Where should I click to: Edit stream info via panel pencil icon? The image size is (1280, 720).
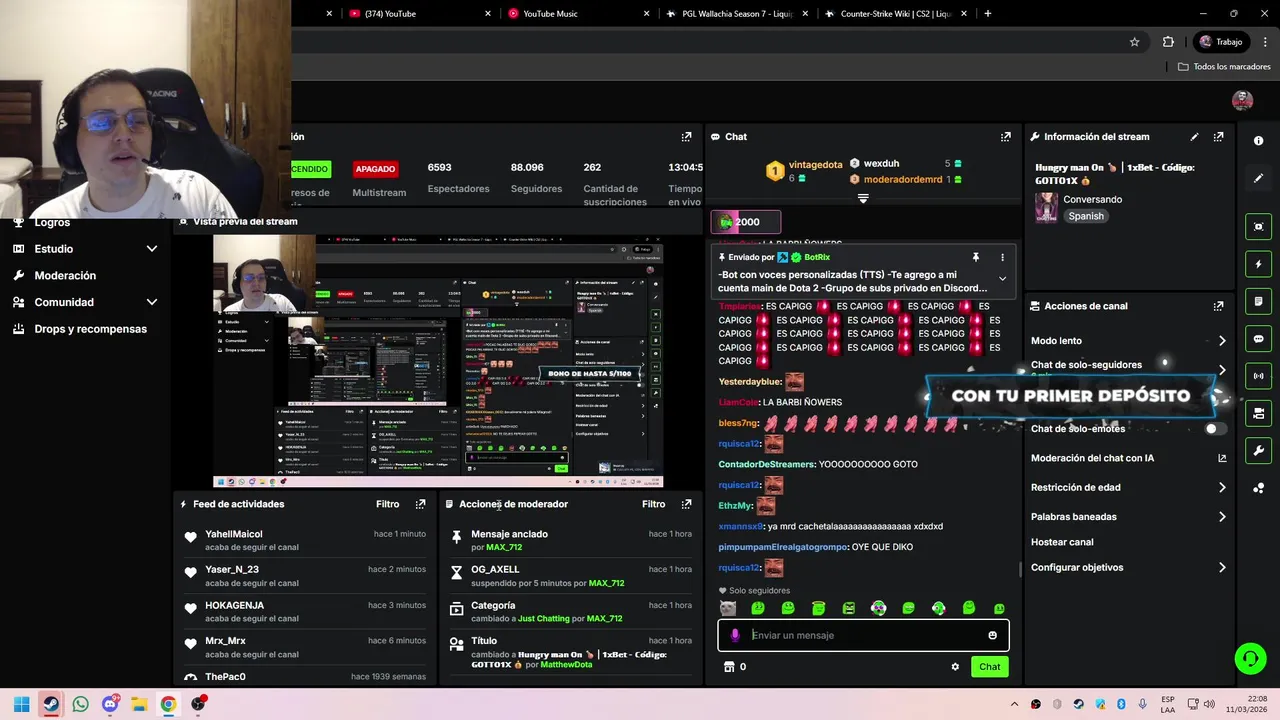coord(1194,137)
